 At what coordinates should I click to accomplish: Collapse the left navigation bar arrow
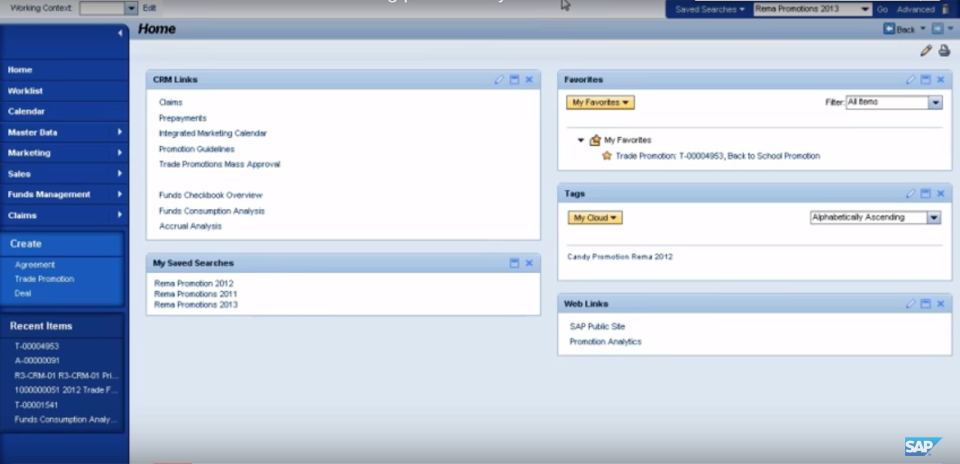120,33
